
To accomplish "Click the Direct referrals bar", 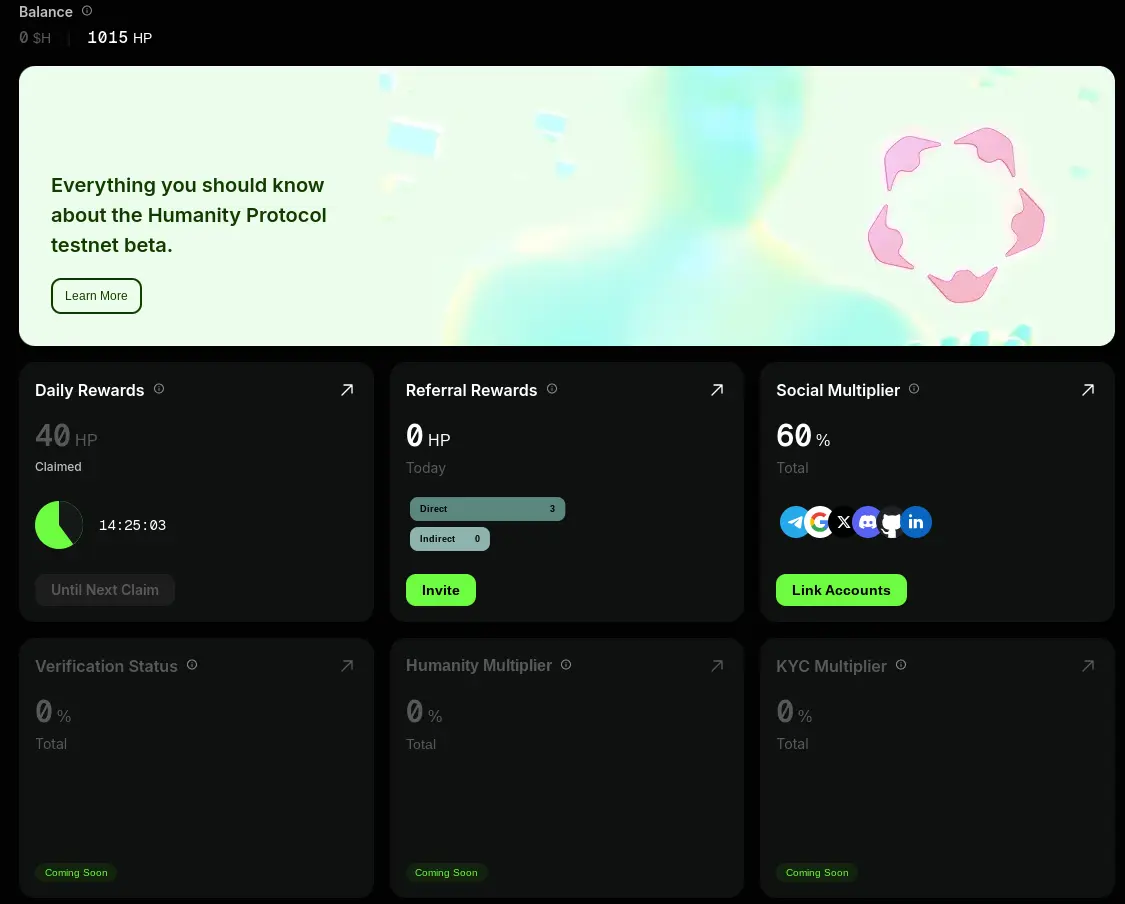I will click(x=487, y=509).
